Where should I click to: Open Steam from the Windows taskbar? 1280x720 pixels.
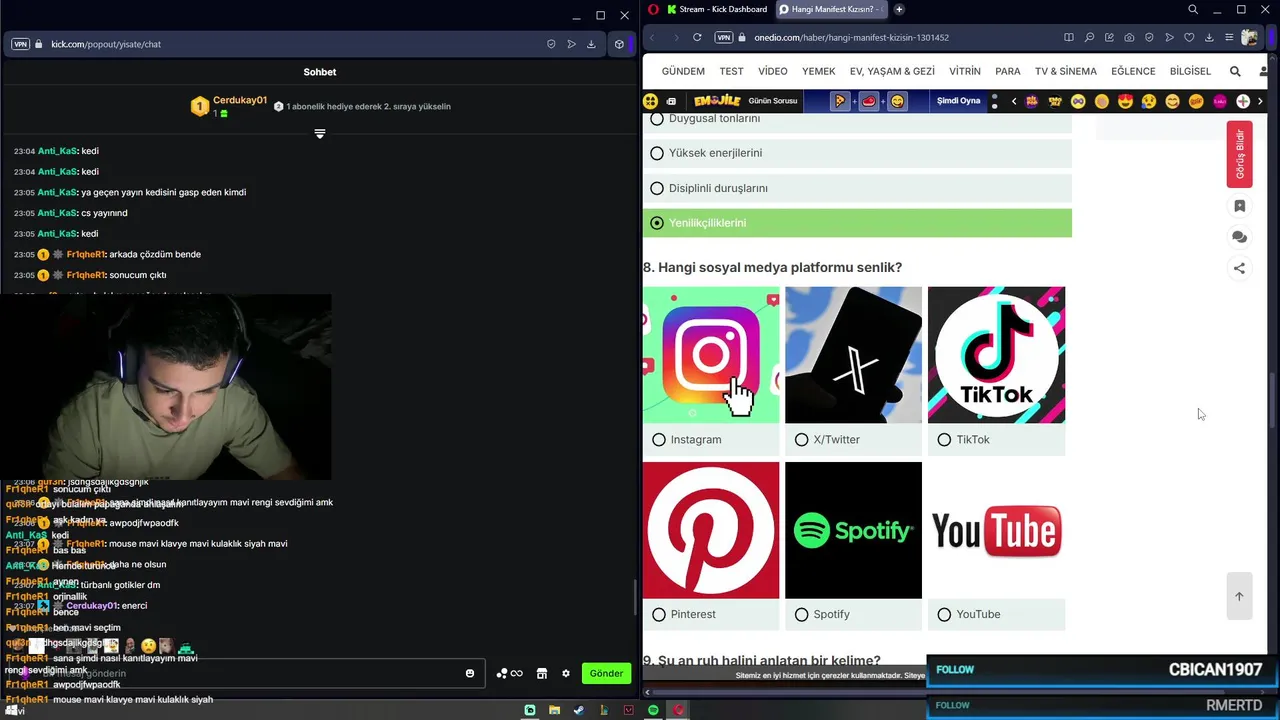(x=579, y=710)
